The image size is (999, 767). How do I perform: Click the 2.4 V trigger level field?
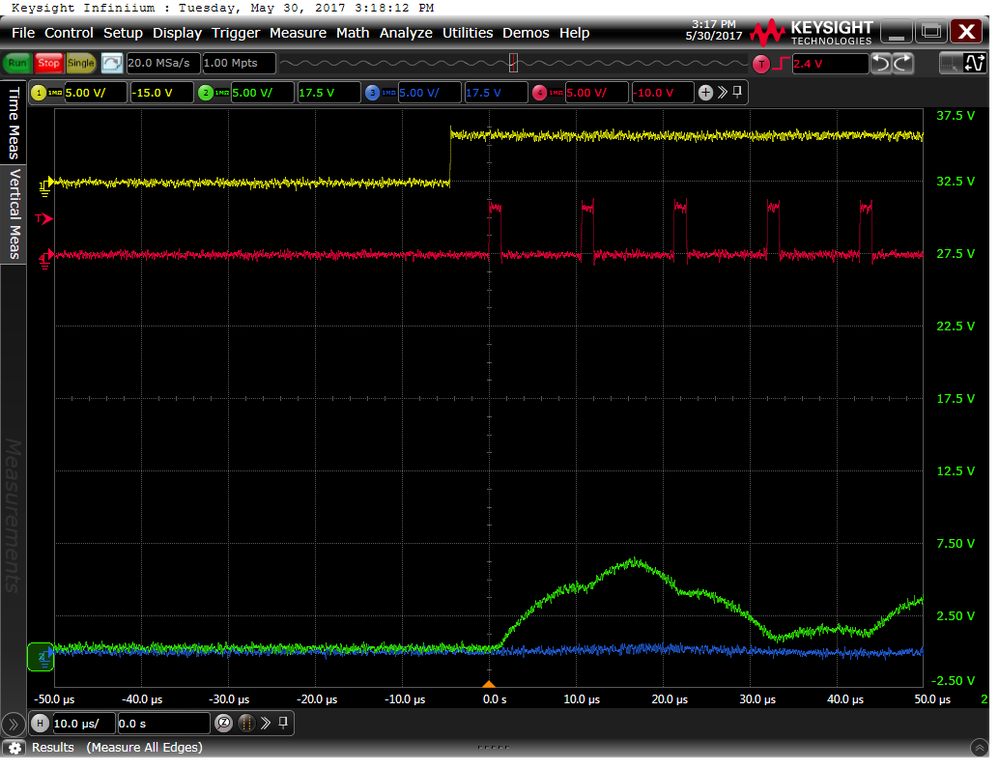tap(830, 64)
